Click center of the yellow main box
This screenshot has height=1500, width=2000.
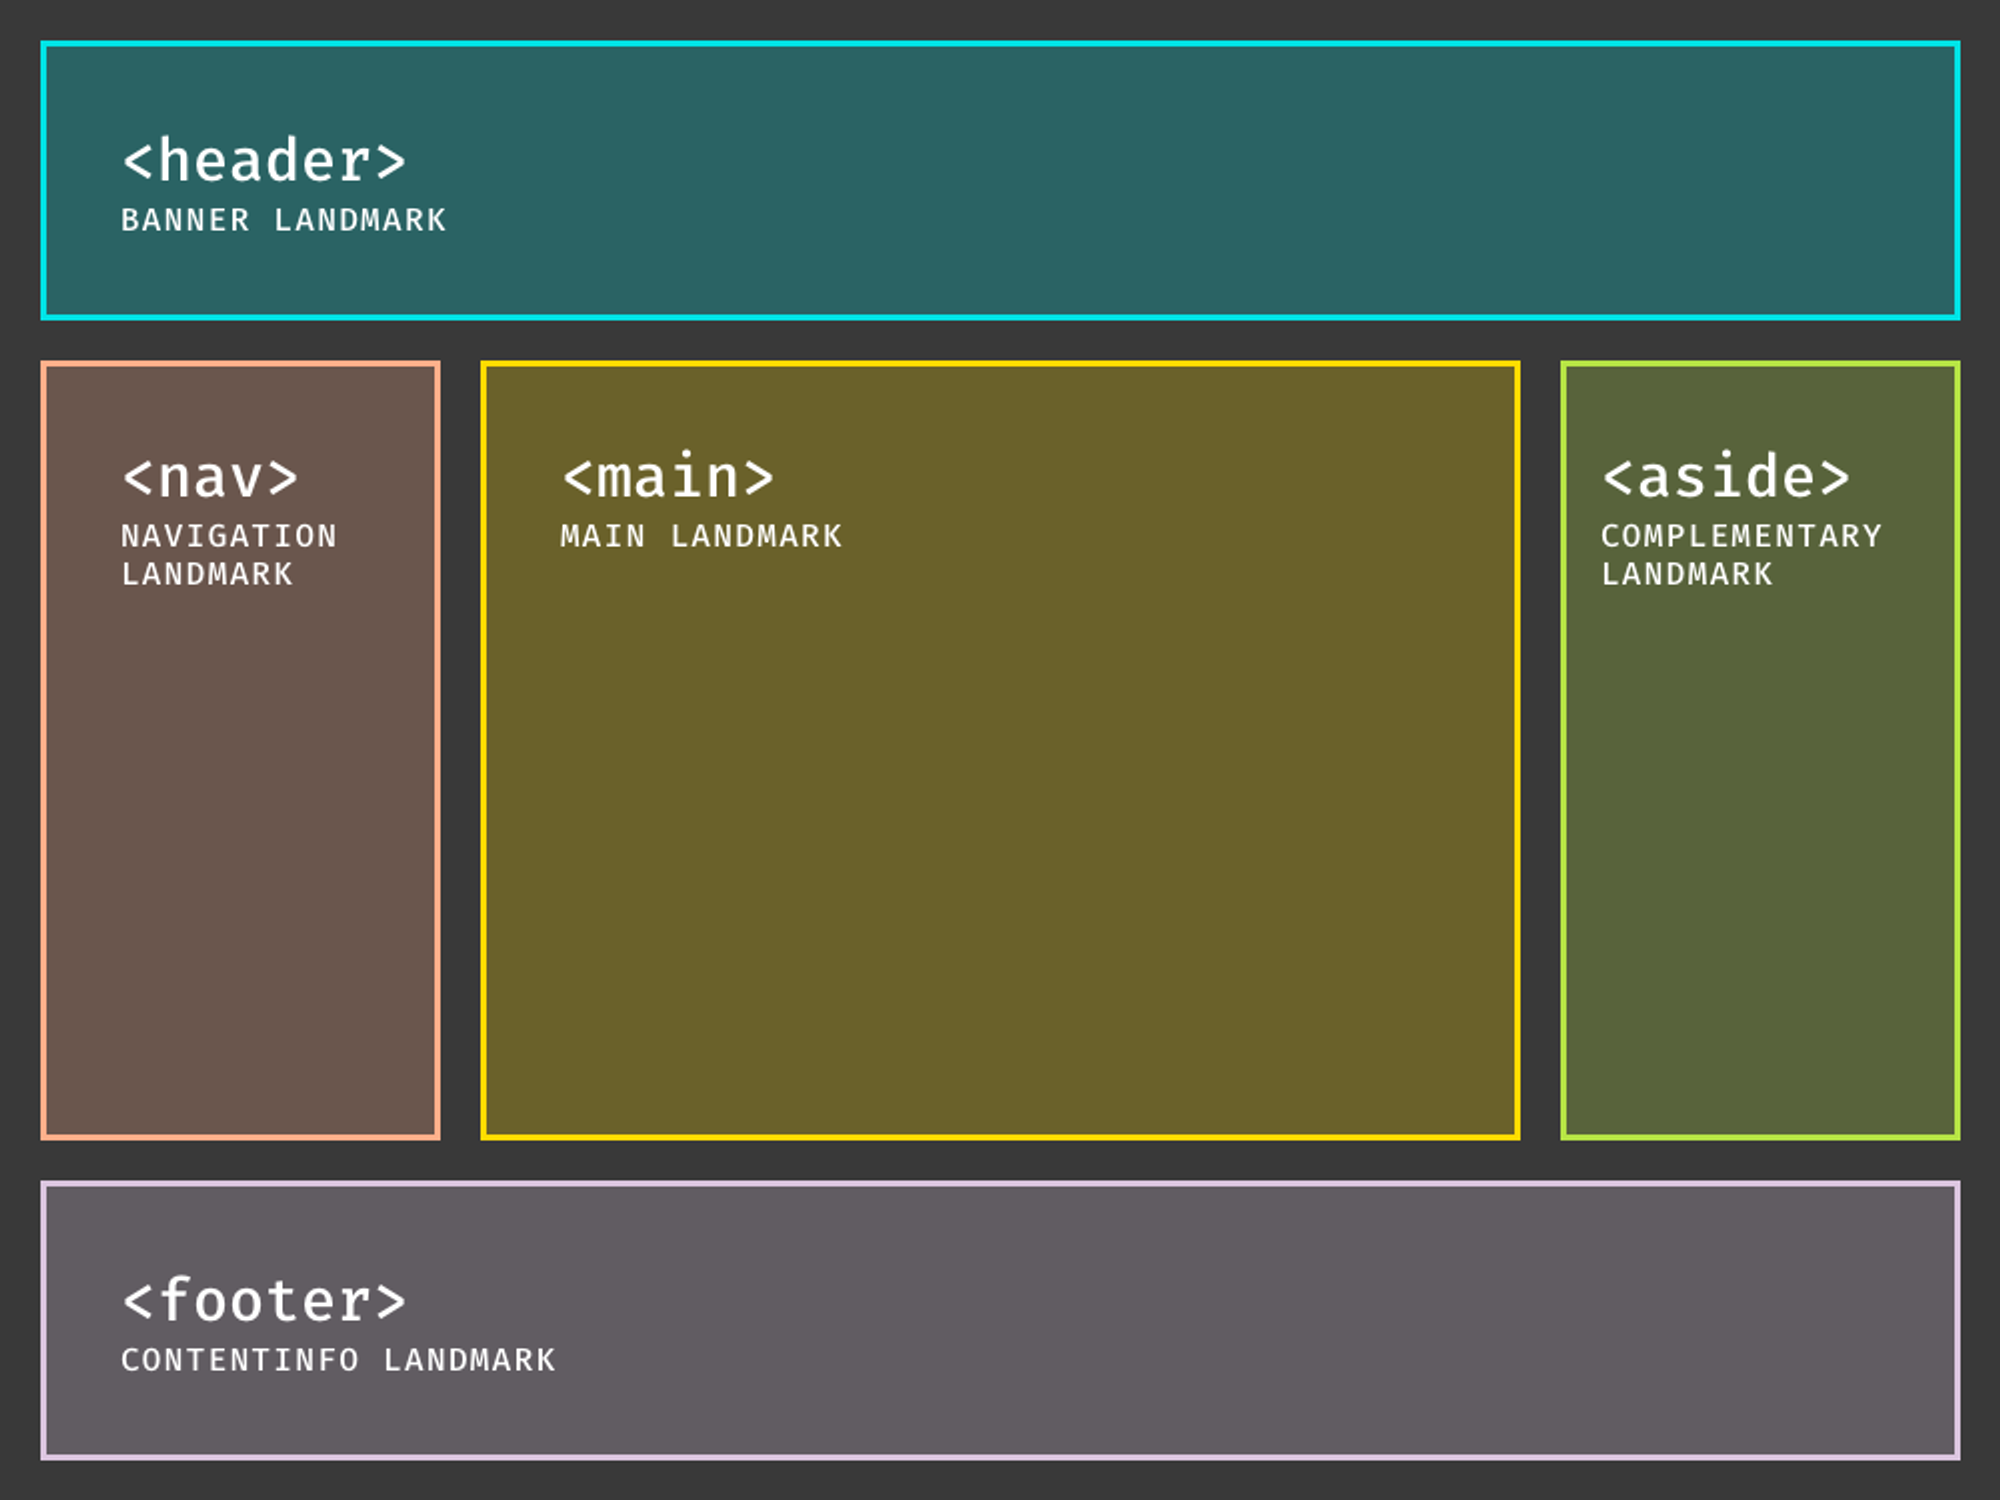click(1000, 750)
